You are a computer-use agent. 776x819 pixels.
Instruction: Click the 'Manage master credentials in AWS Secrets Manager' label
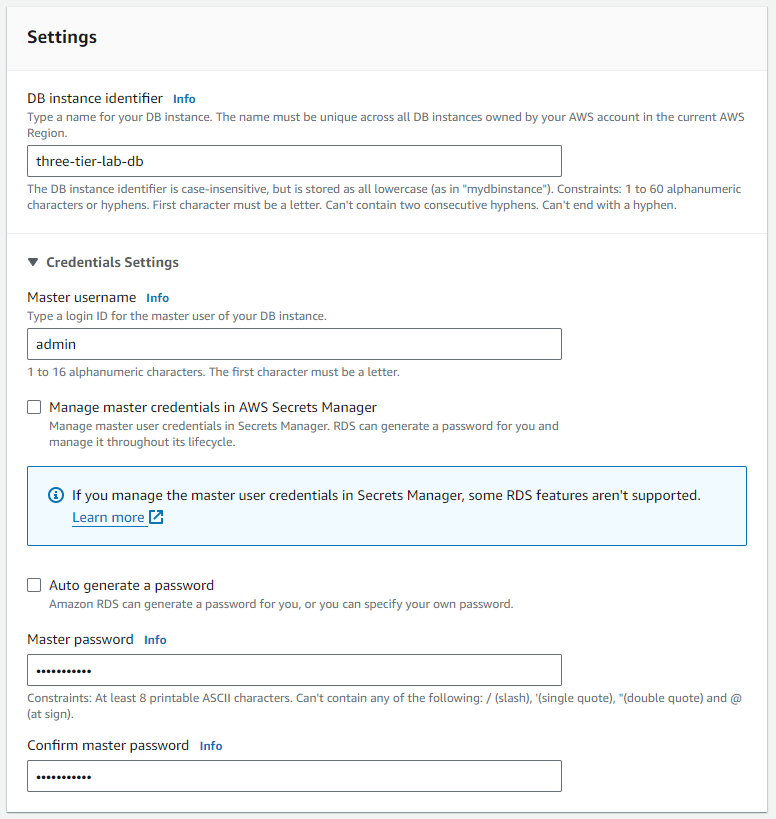[x=213, y=407]
